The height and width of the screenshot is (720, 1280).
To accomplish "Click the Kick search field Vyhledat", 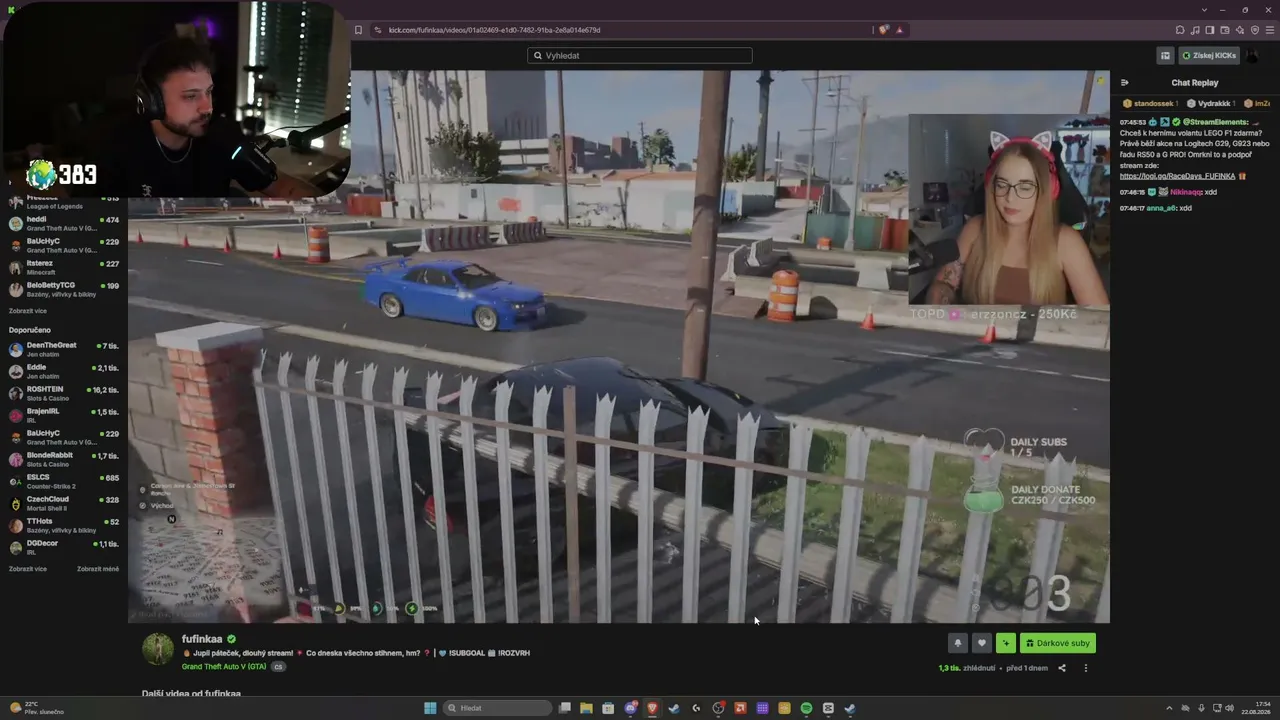I will 640,55.
